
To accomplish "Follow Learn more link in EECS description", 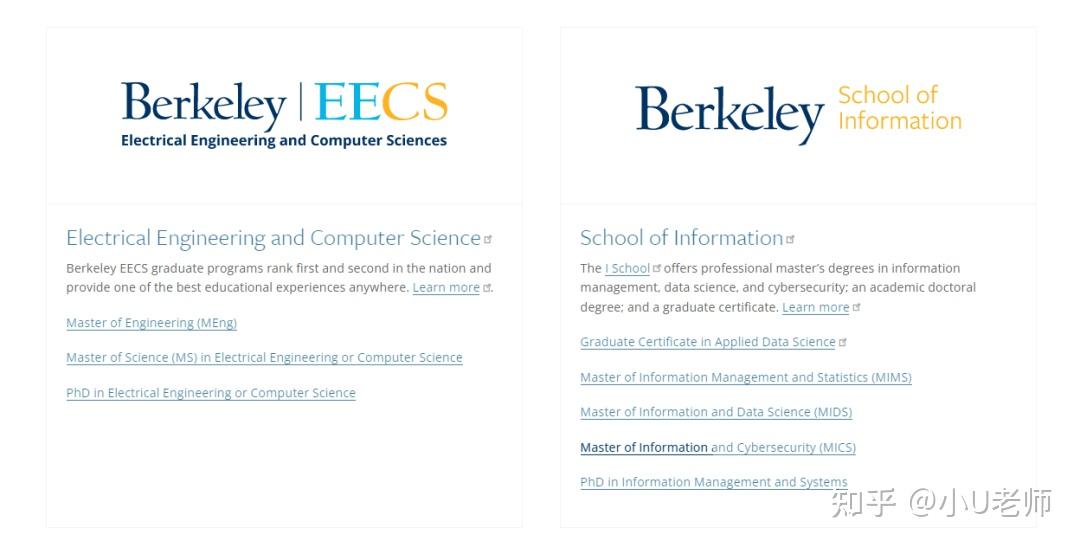I will tap(446, 288).
